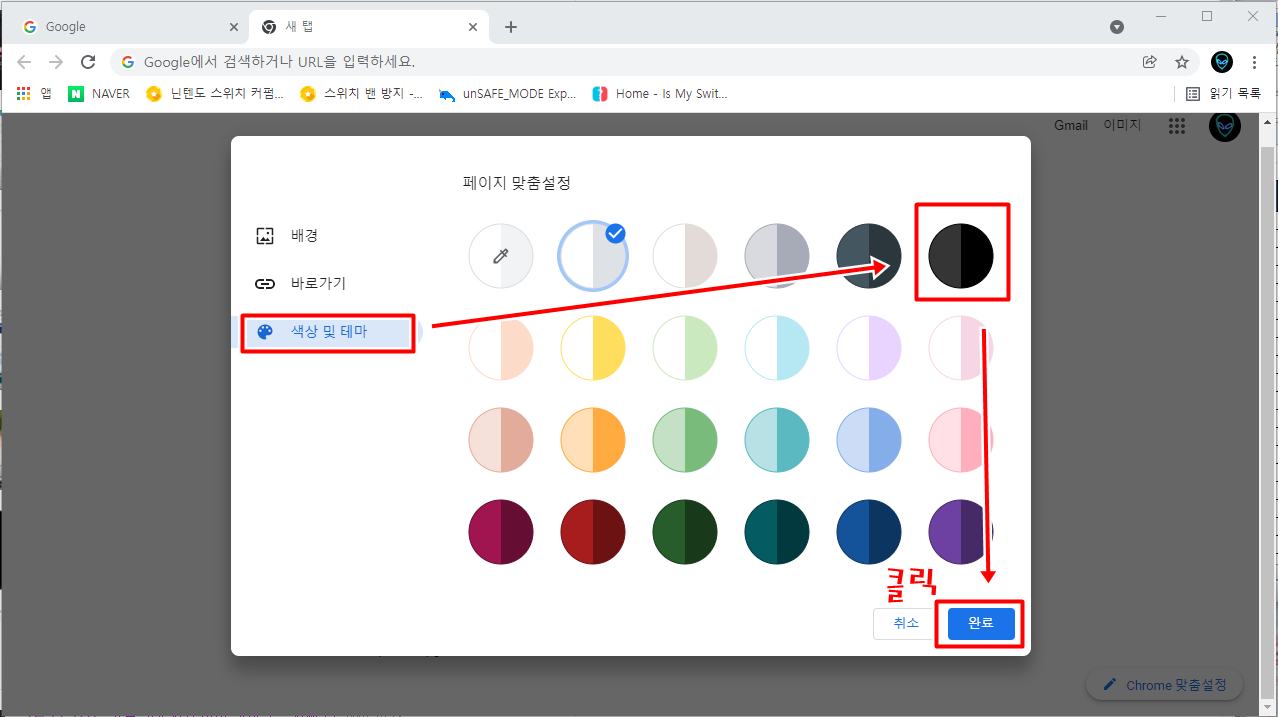1278x717 pixels.
Task: Select the warm grey color theme
Action: point(685,256)
